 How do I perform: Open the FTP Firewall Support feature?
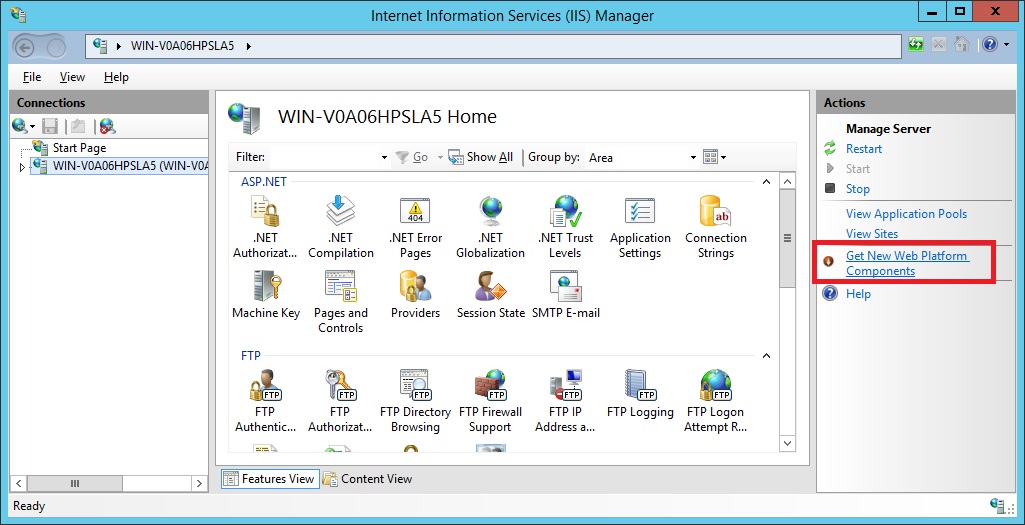point(490,401)
